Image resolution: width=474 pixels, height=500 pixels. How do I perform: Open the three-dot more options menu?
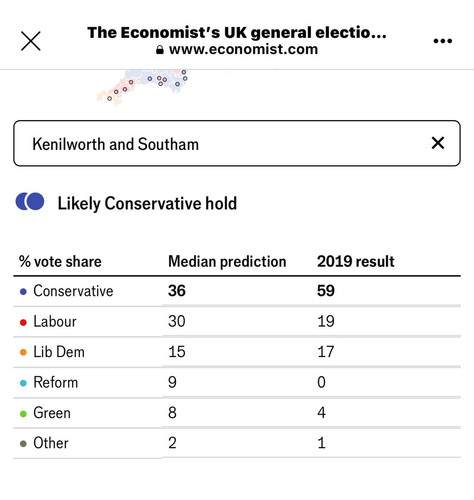click(x=443, y=41)
